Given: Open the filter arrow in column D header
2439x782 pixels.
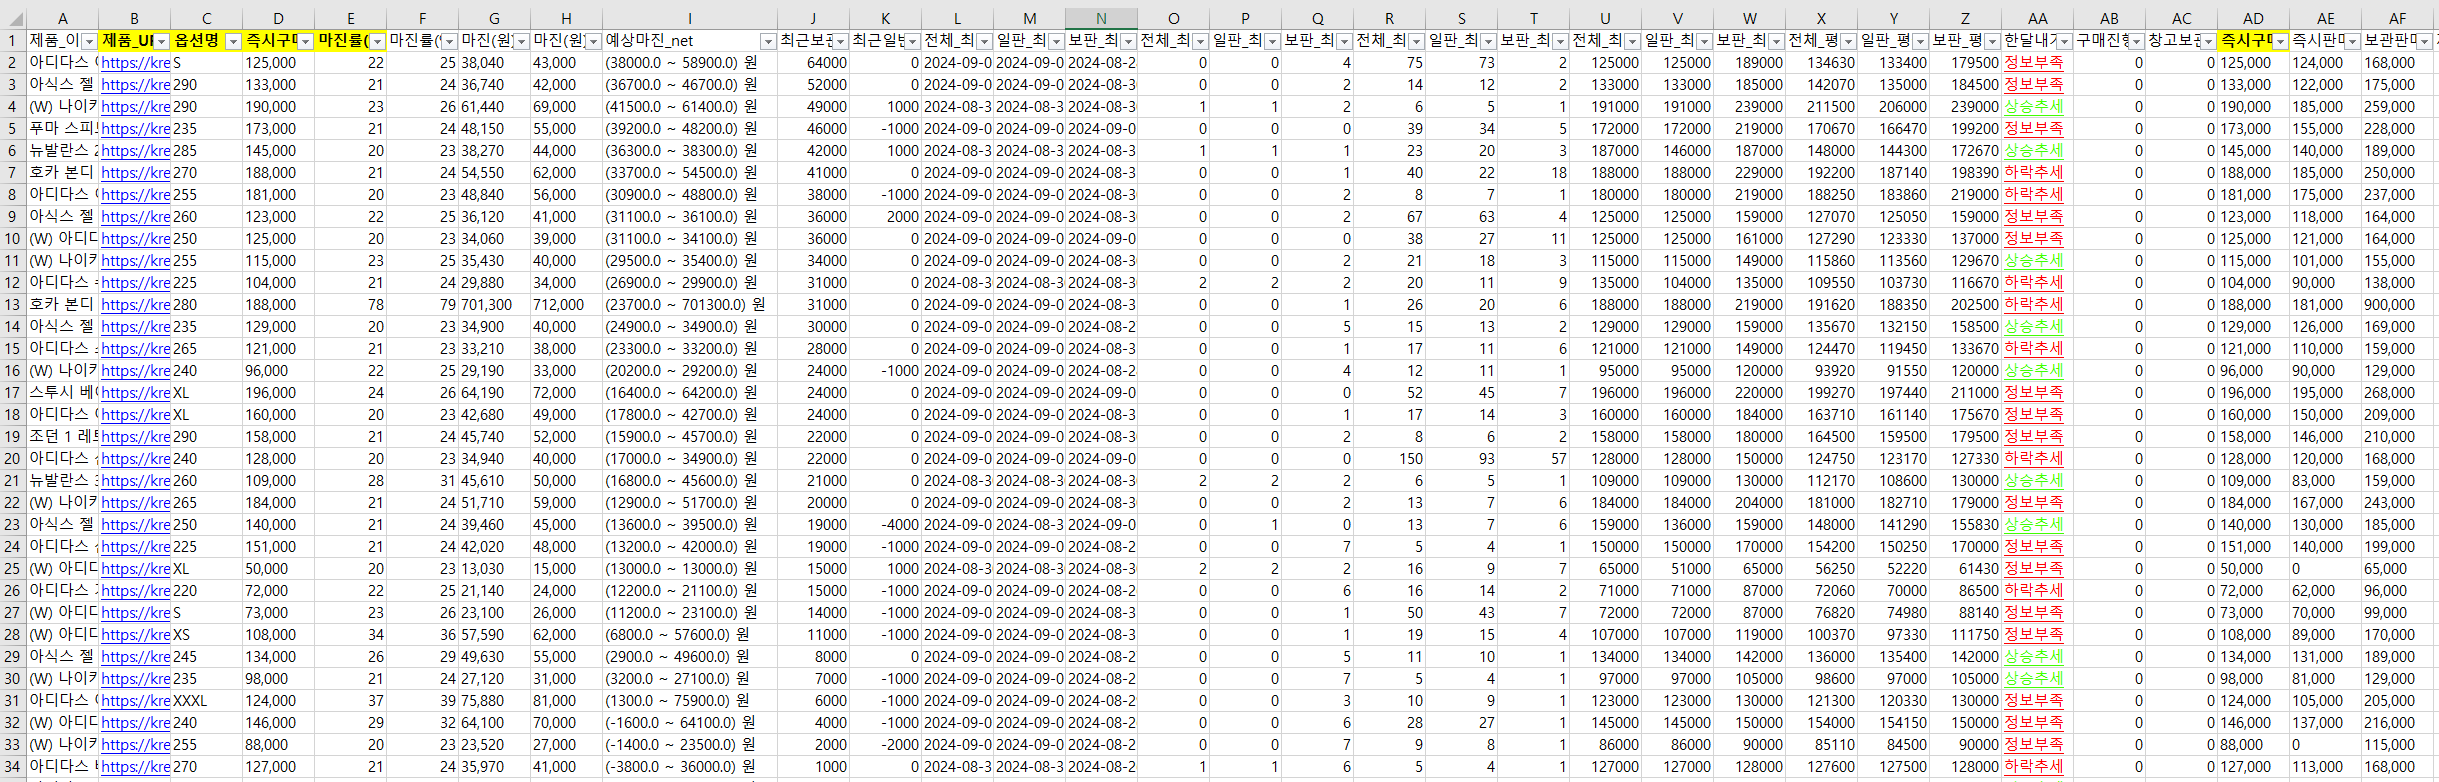Looking at the screenshot, I should (305, 41).
